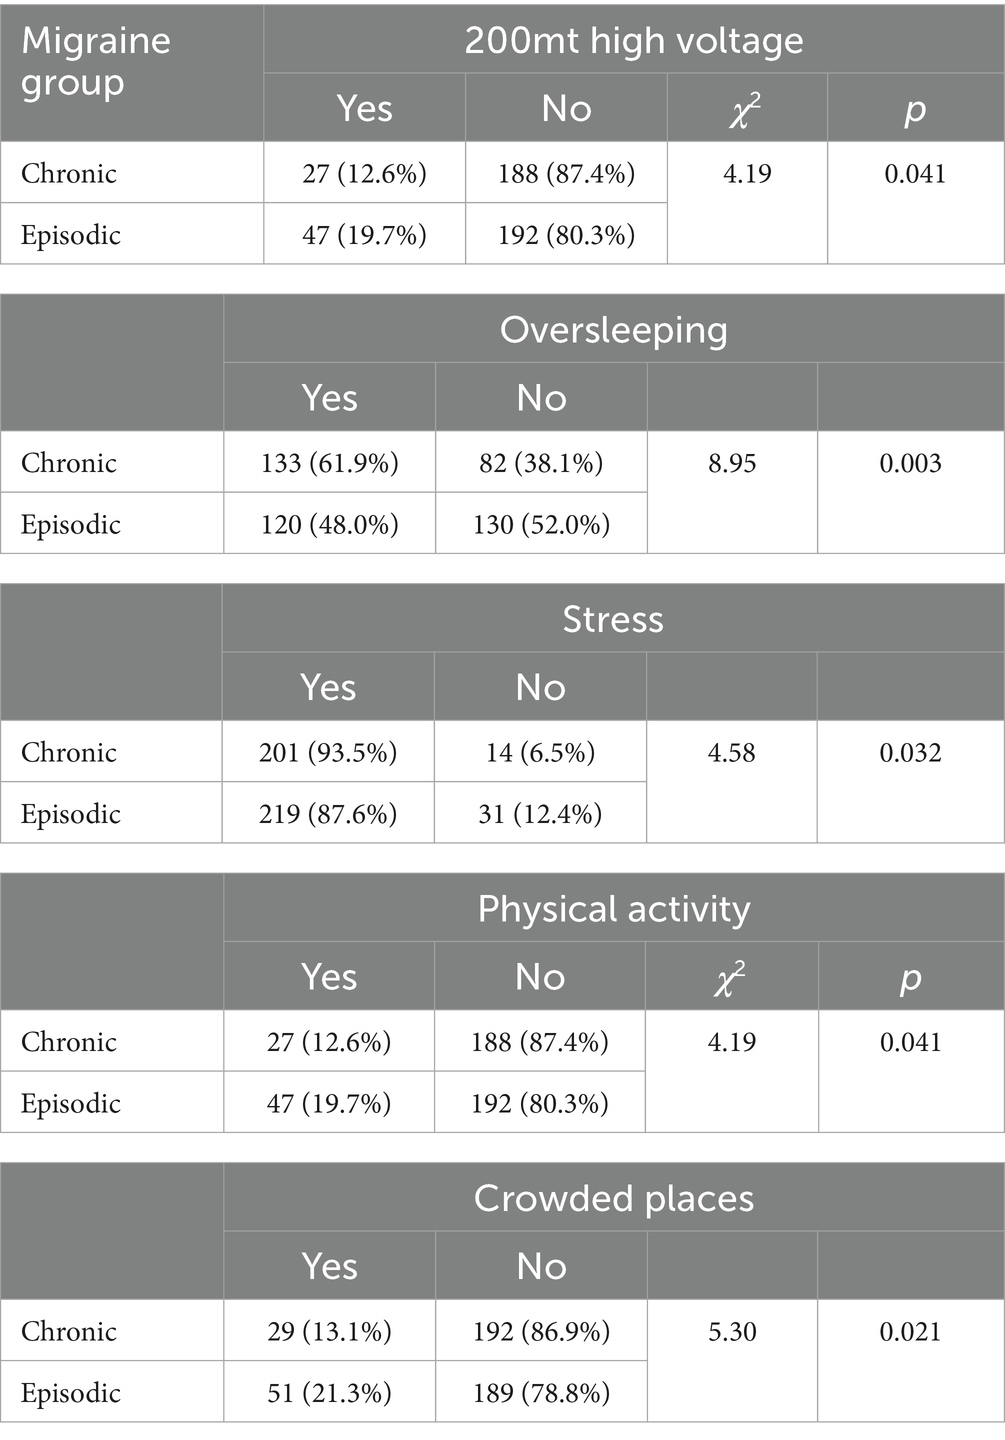Click the Migraine group header cell

pyautogui.click(x=96, y=62)
